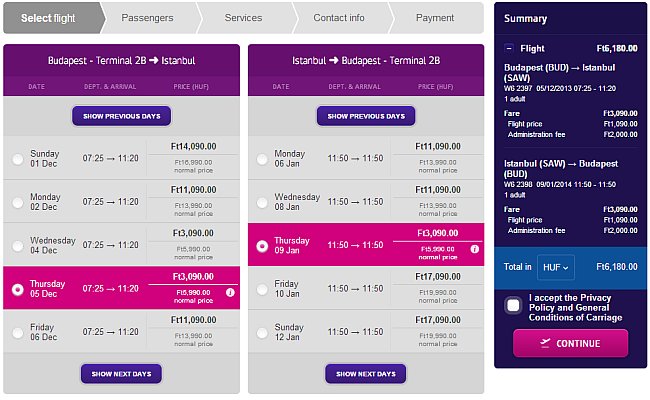Switch to the Contact info step
The height and width of the screenshot is (400, 650).
[x=337, y=18]
